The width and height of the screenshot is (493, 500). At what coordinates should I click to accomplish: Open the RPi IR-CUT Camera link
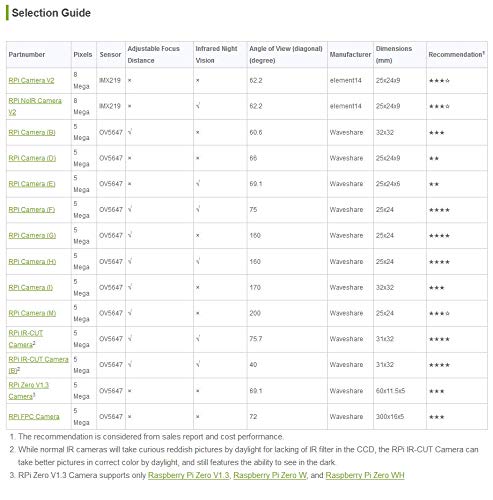click(x=26, y=339)
